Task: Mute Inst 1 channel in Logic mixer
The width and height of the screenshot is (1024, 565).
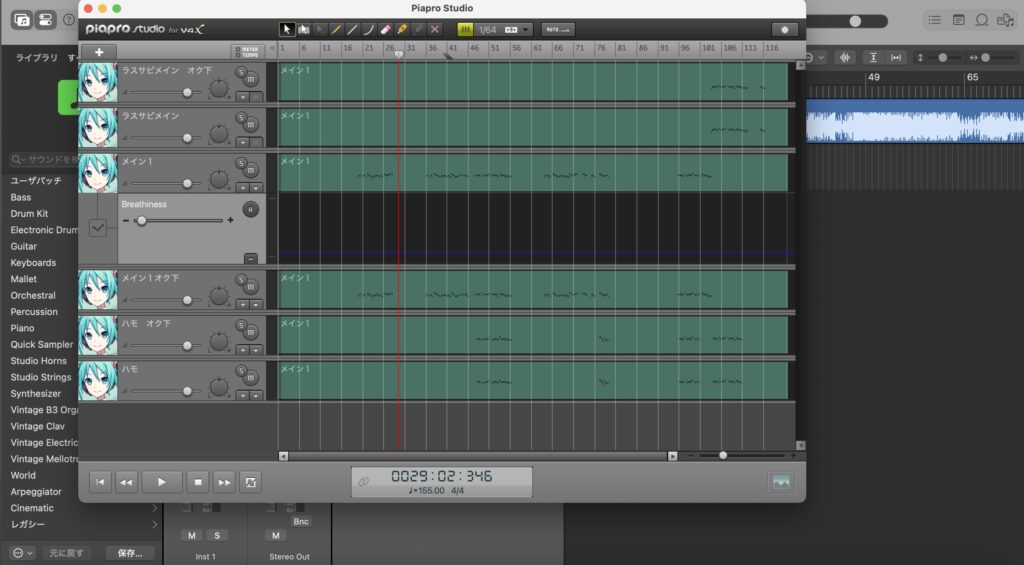Action: pyautogui.click(x=191, y=536)
